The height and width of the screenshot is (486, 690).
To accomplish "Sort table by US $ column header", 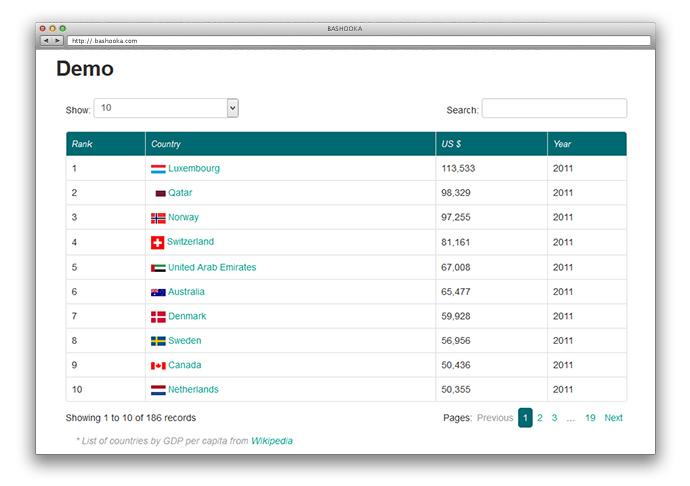I will pos(451,144).
